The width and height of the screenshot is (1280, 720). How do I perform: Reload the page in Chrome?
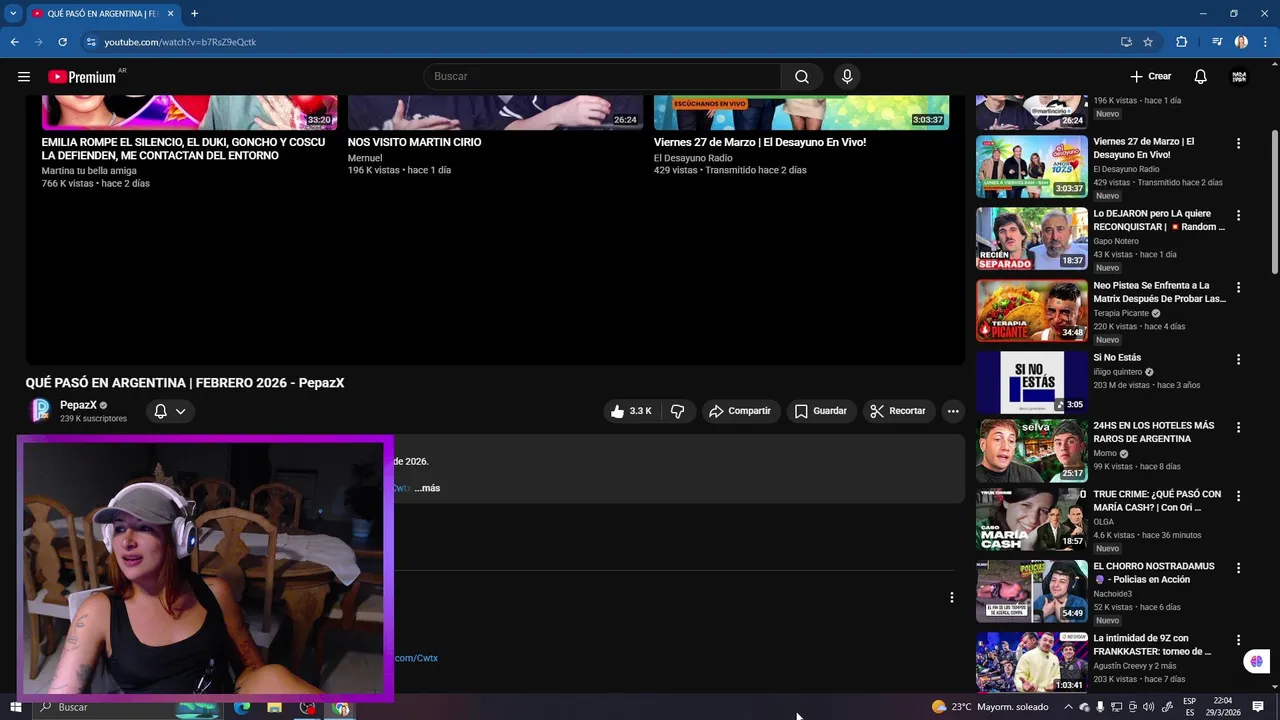coord(62,42)
